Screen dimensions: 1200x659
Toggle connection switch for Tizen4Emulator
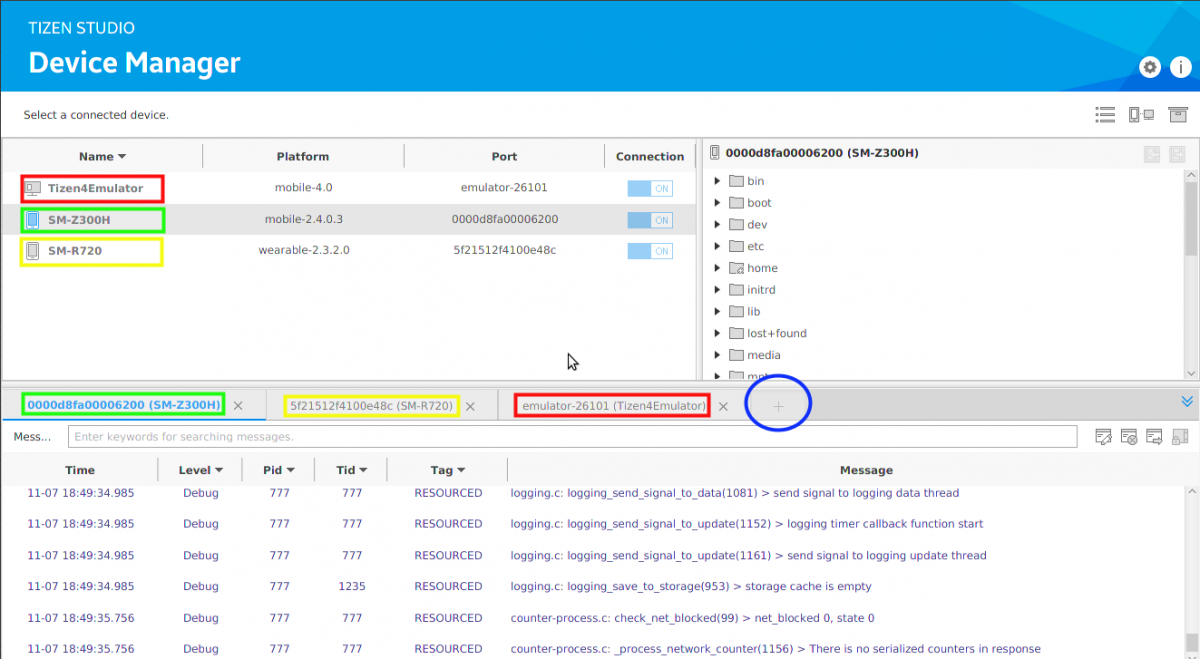coord(649,188)
